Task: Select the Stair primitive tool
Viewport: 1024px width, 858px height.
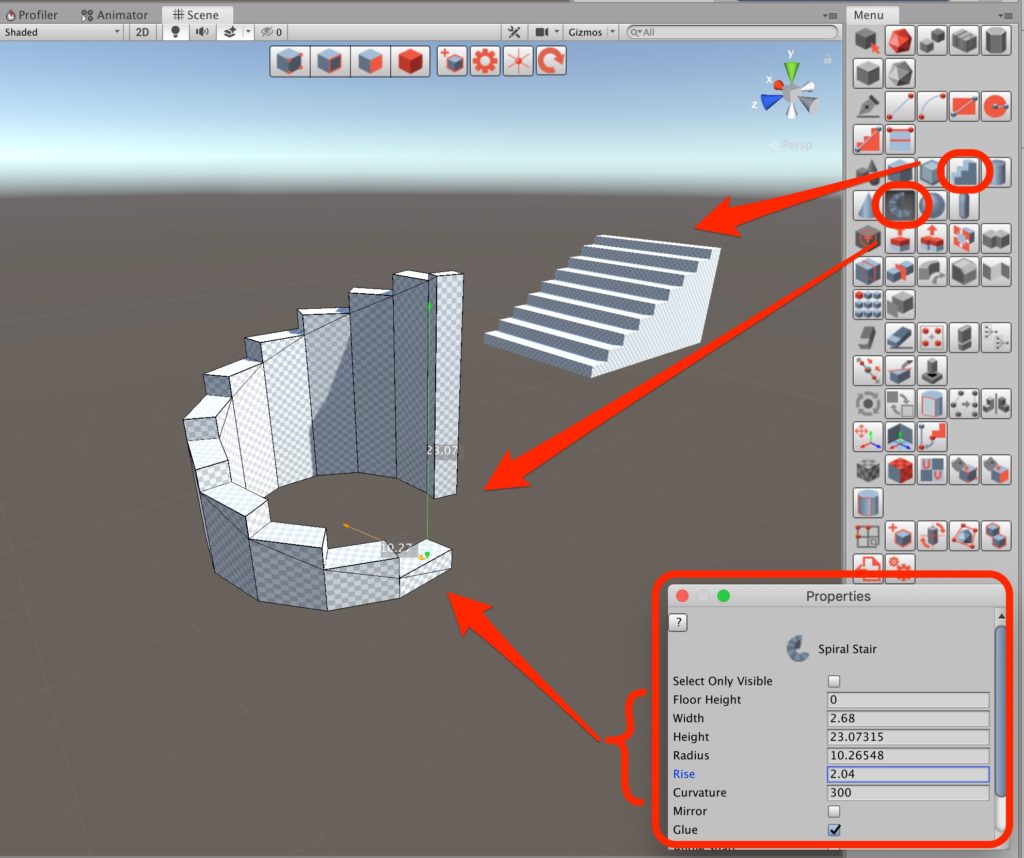Action: coord(965,172)
